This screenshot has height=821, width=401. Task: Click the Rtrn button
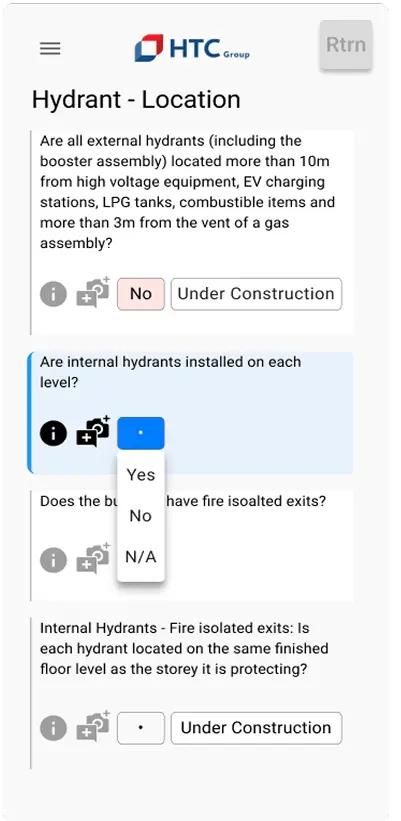346,45
